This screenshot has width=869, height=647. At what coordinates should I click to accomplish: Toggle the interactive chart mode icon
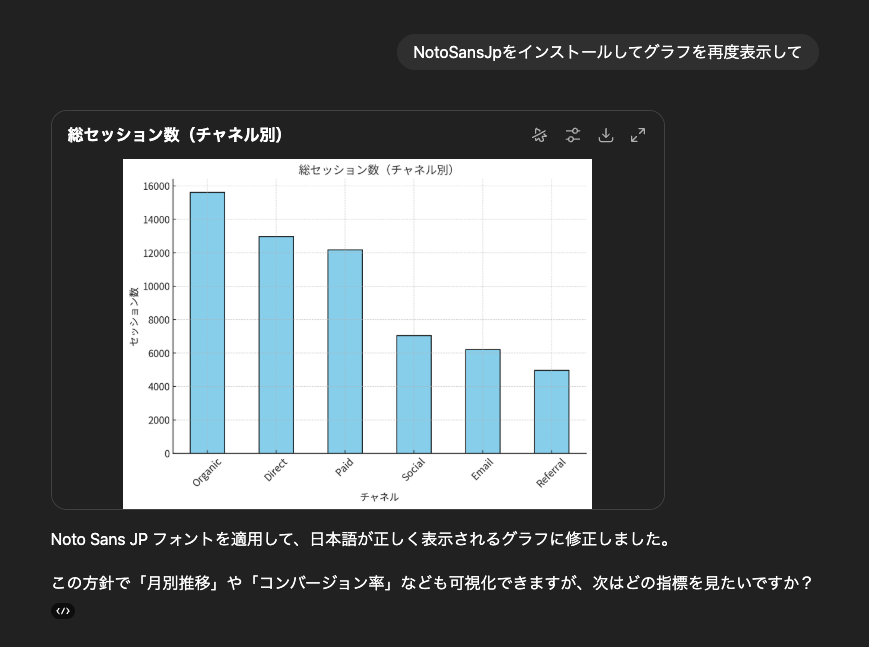(540, 135)
